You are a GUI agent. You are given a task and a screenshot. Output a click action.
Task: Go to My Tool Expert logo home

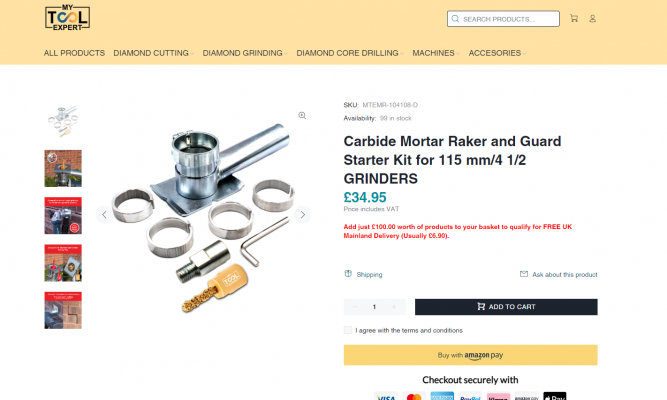[x=67, y=18]
